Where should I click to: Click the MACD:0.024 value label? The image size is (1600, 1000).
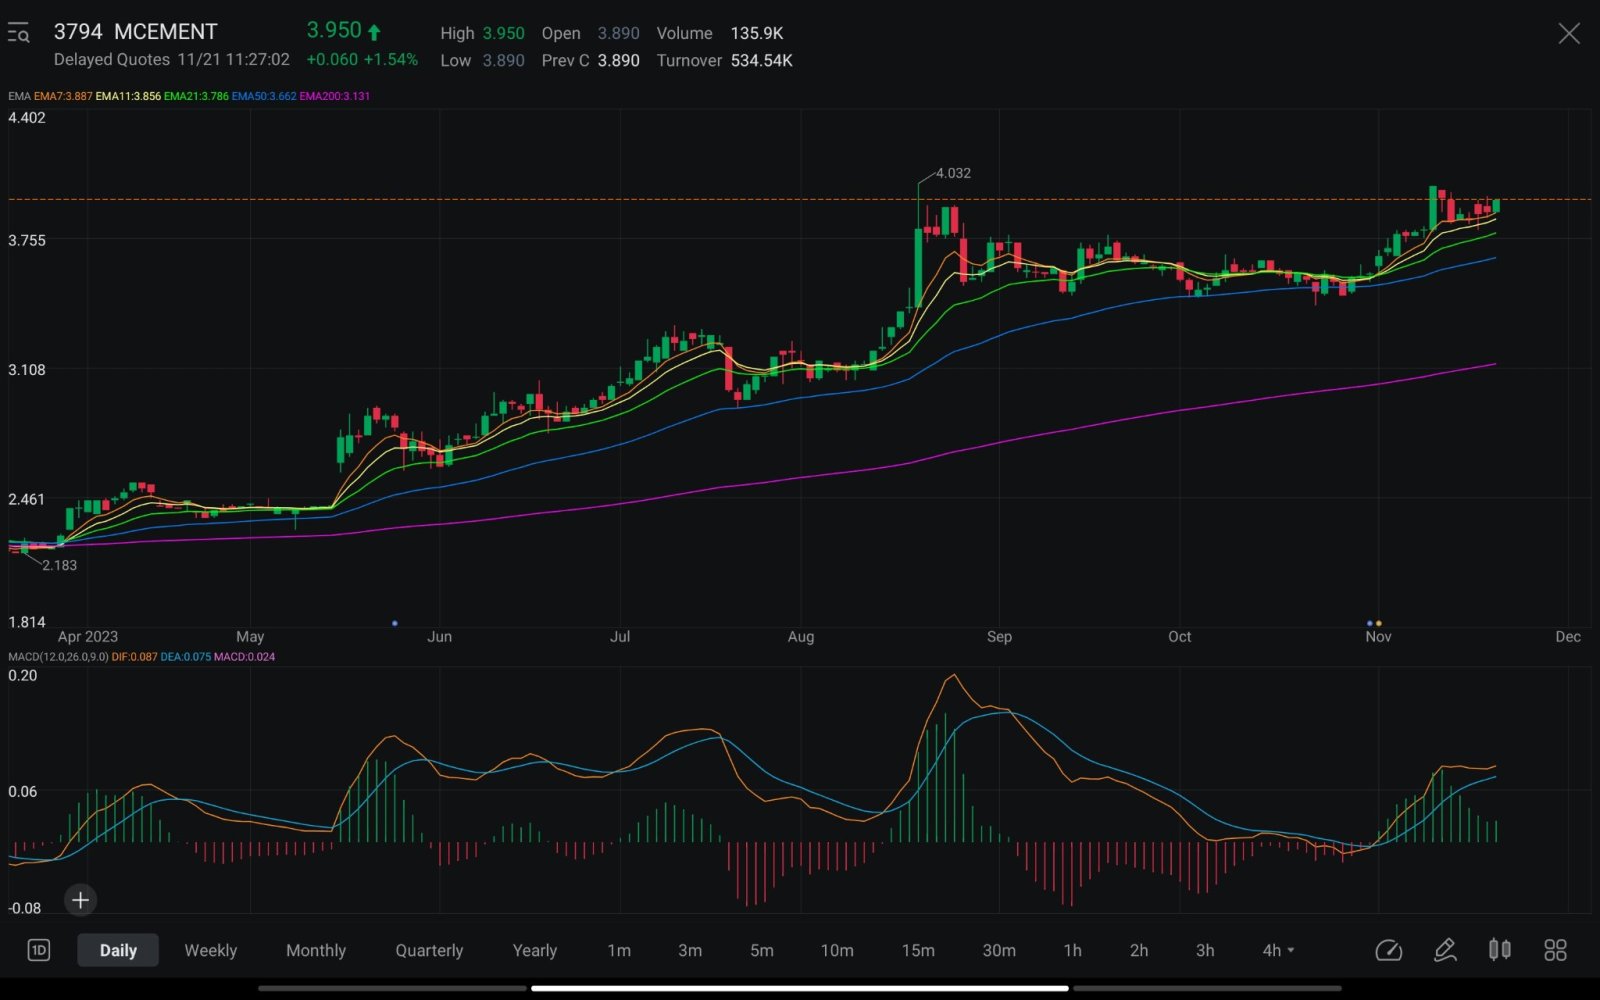pyautogui.click(x=245, y=657)
